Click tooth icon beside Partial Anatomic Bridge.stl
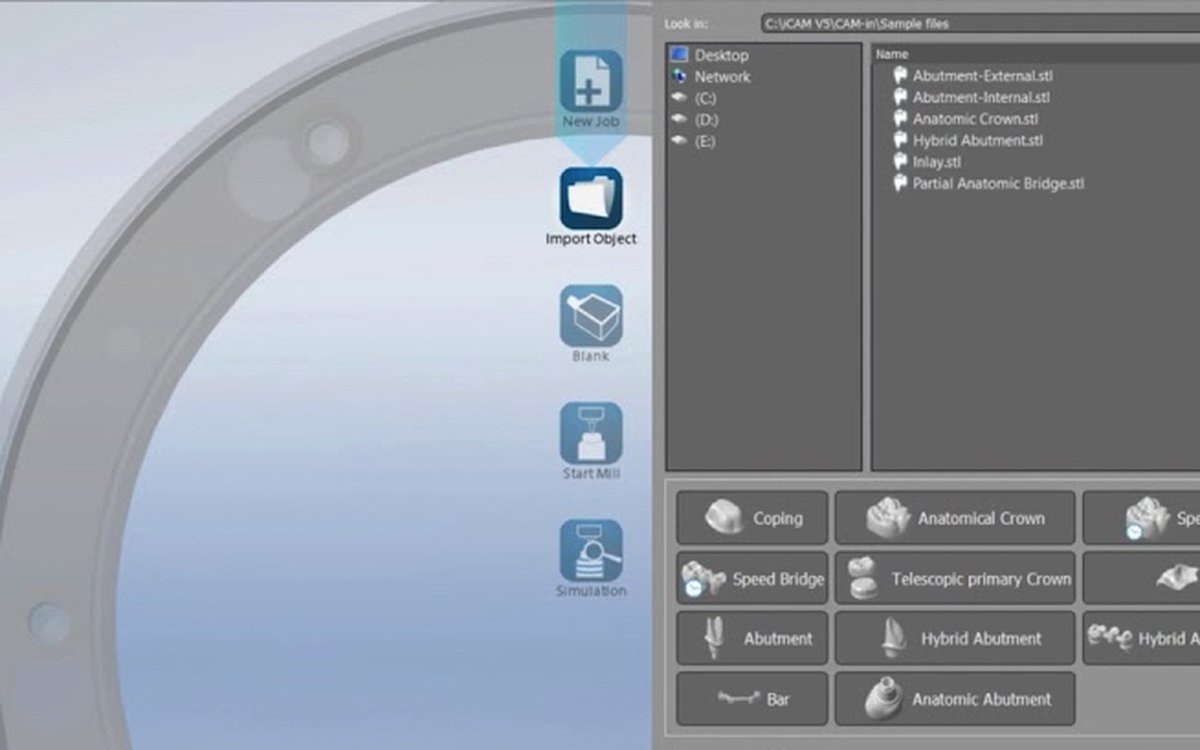This screenshot has width=1200, height=750. click(899, 183)
